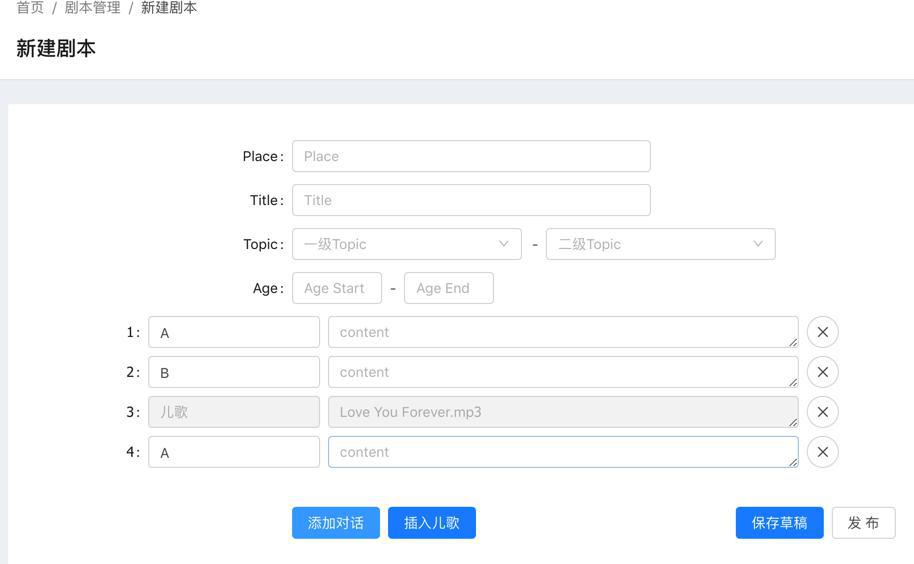Remove the 儿歌 song row 3
Viewport: 914px width, 564px height.
(x=822, y=412)
